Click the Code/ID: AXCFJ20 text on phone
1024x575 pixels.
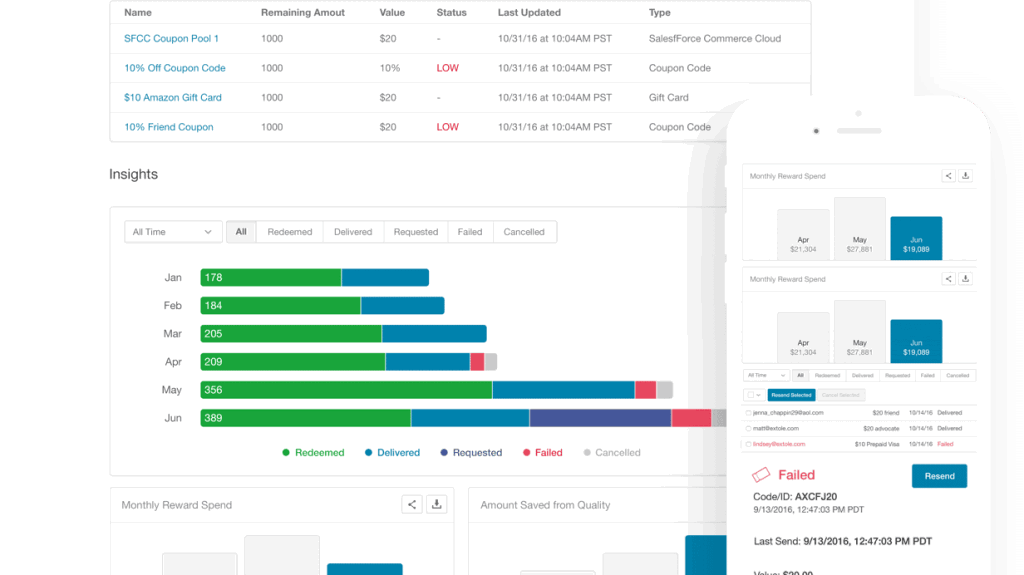coord(795,497)
